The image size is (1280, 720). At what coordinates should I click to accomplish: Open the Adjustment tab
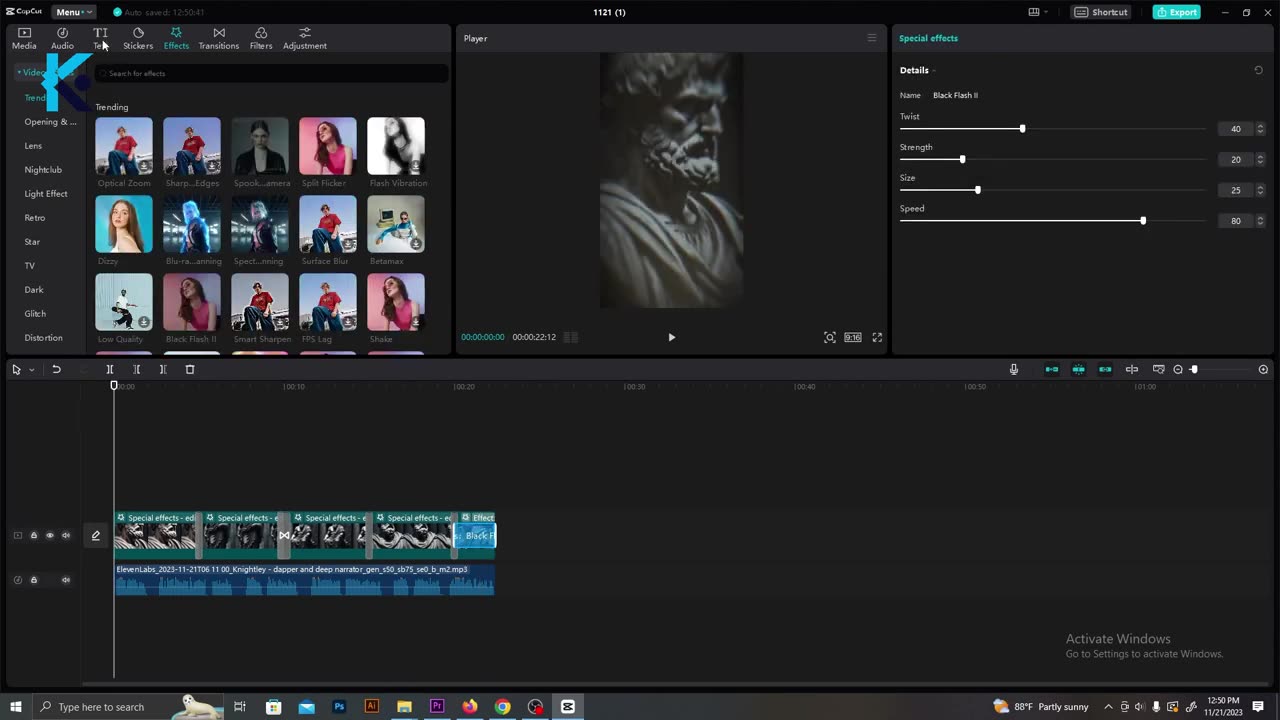pos(305,39)
